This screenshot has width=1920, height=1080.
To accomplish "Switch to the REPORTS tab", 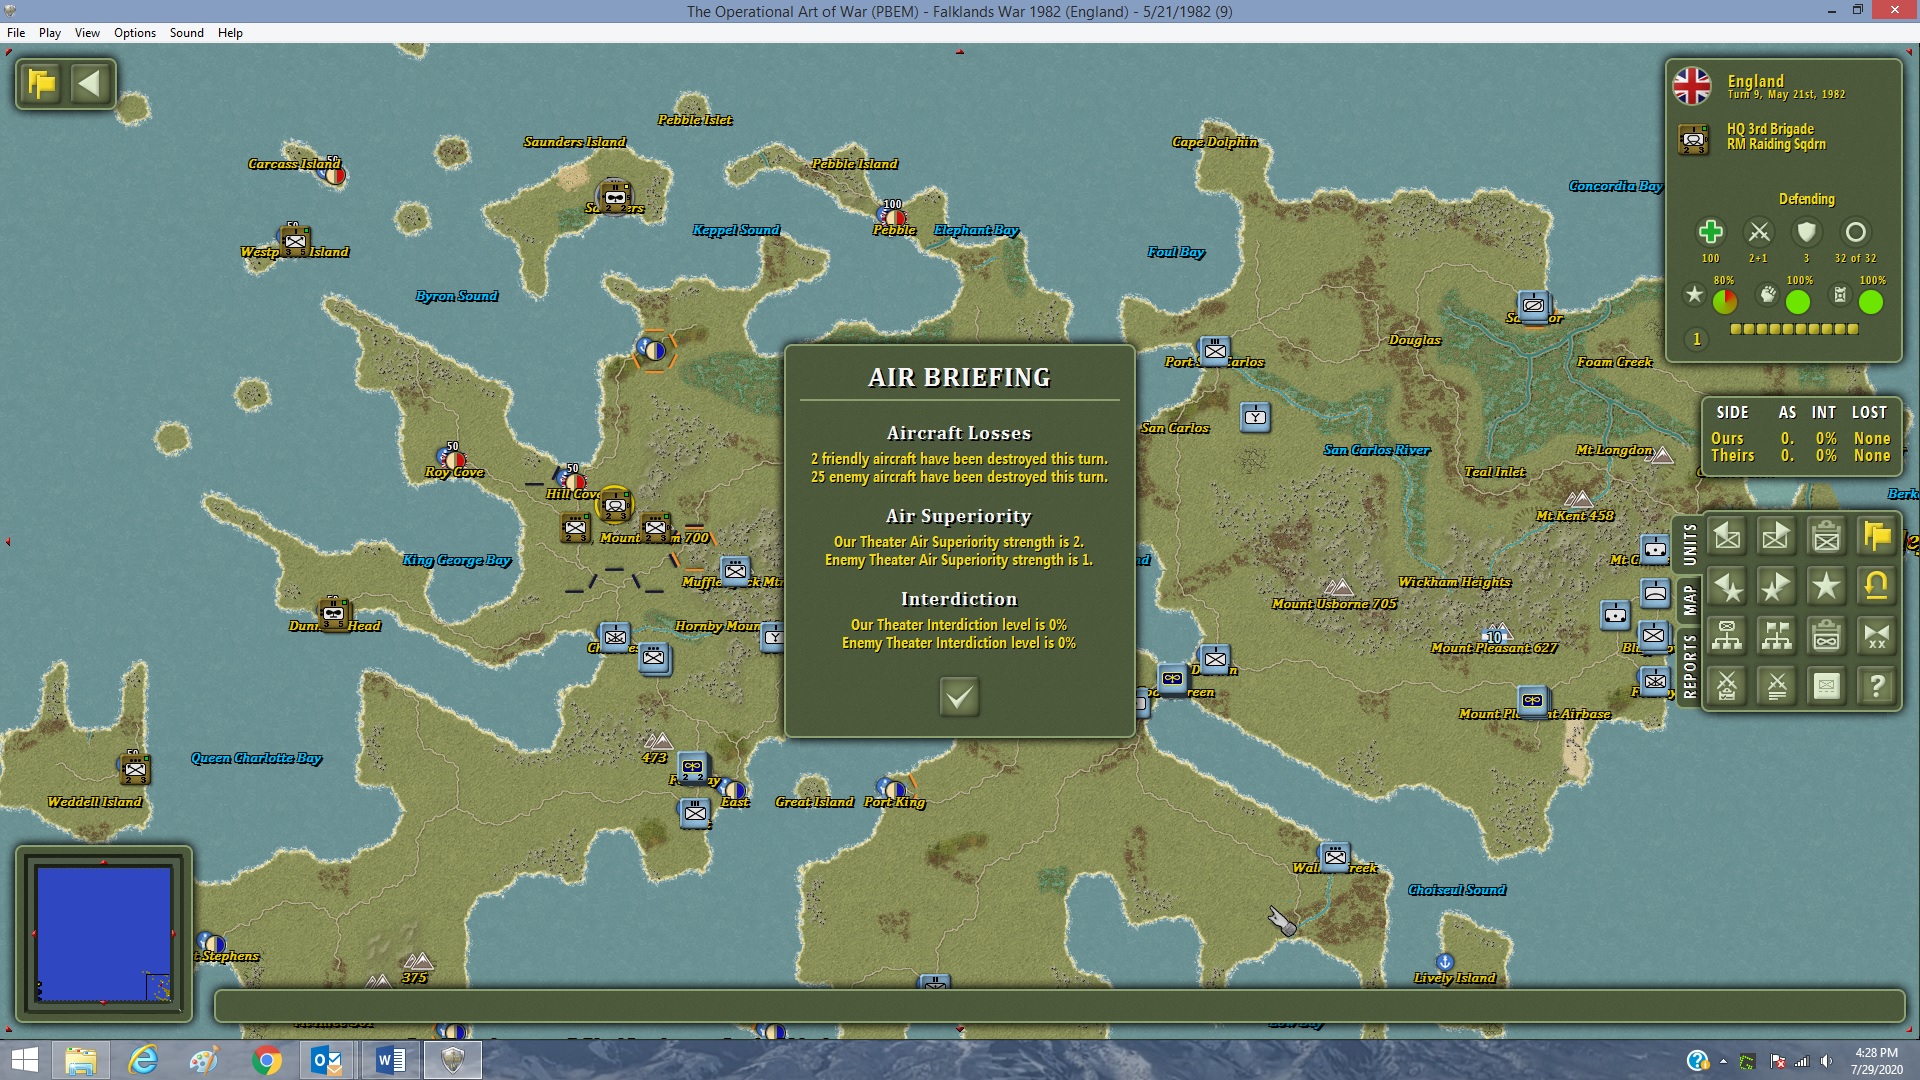I will (x=1689, y=667).
